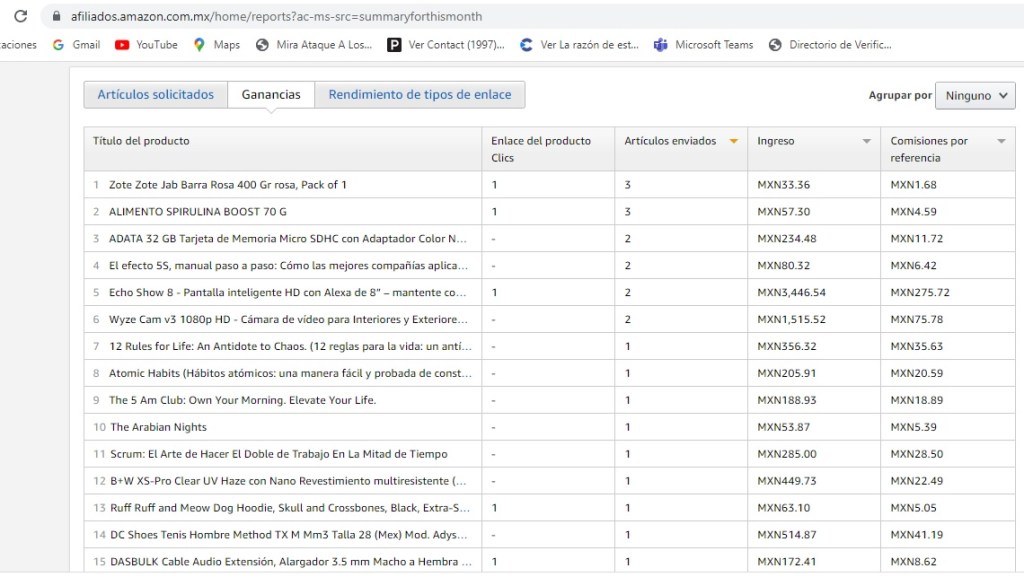This screenshot has height=577, width=1024.
Task: Click the Atomic Habits product title
Action: 290,374
